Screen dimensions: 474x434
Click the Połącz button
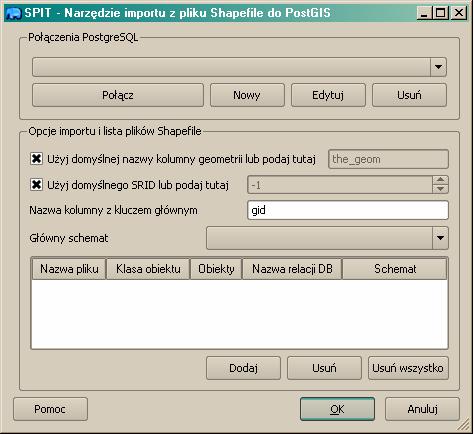tap(118, 95)
